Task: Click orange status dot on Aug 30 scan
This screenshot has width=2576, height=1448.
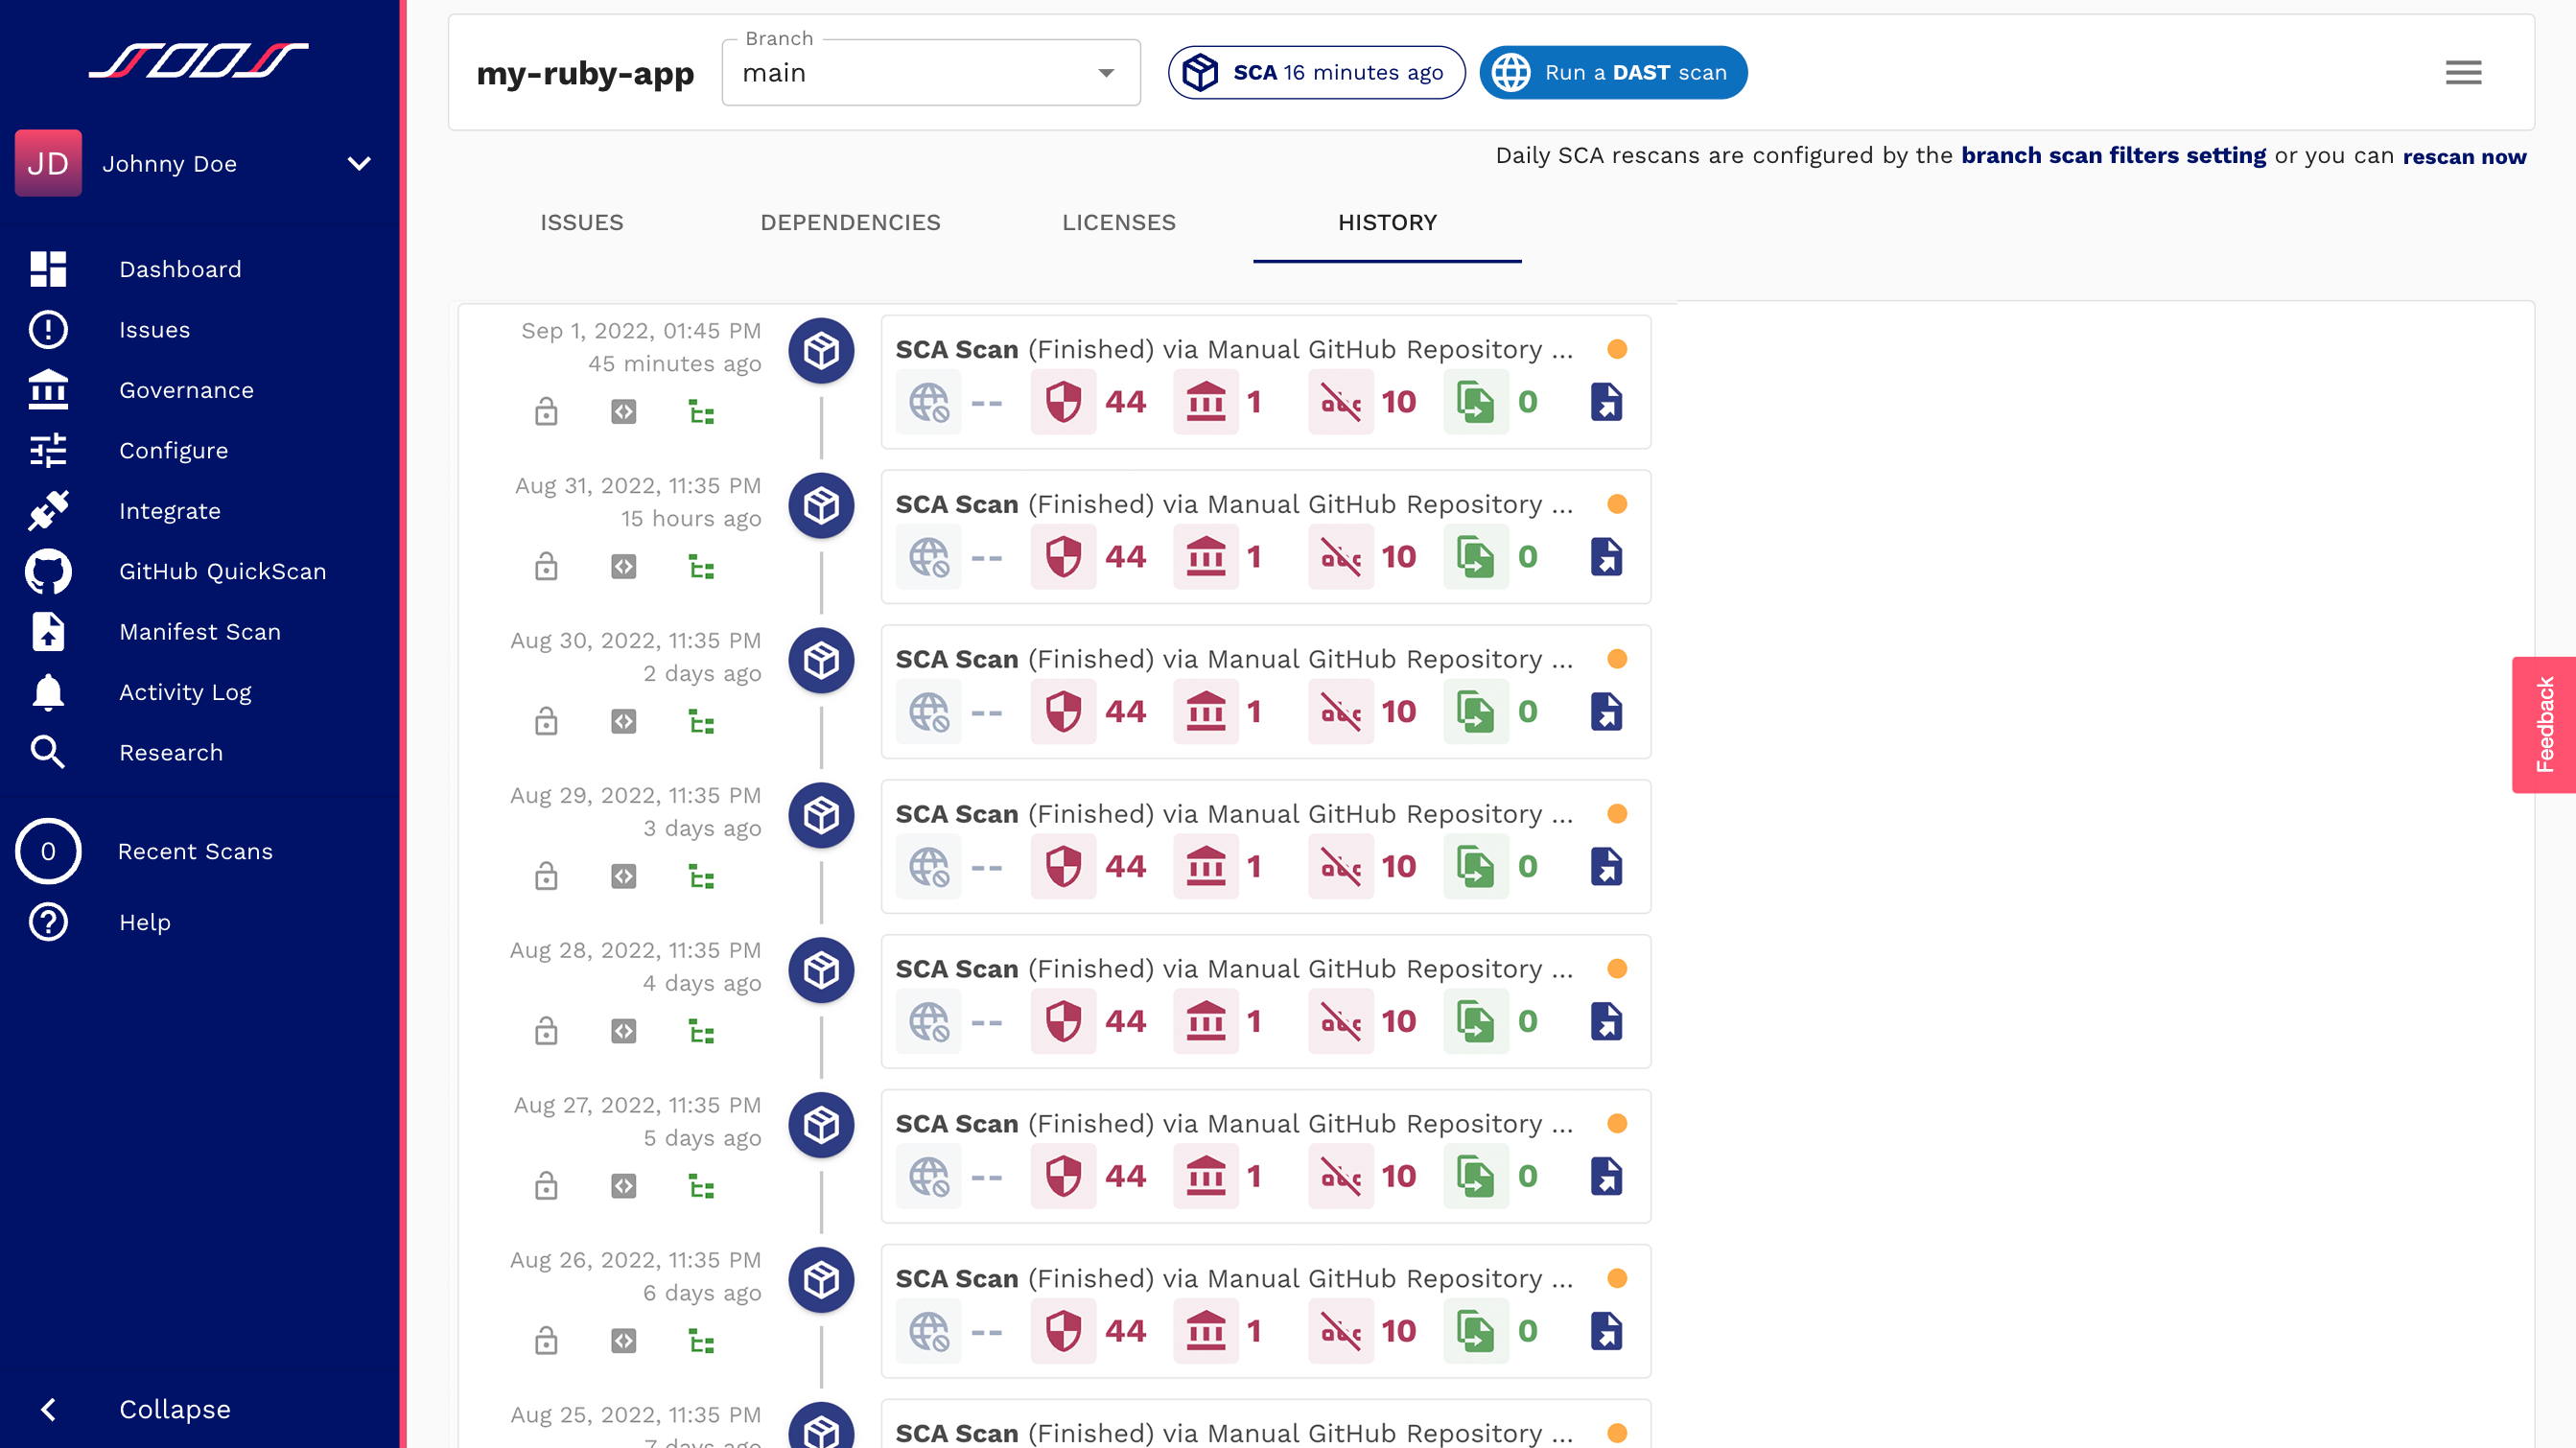Action: [x=1617, y=659]
